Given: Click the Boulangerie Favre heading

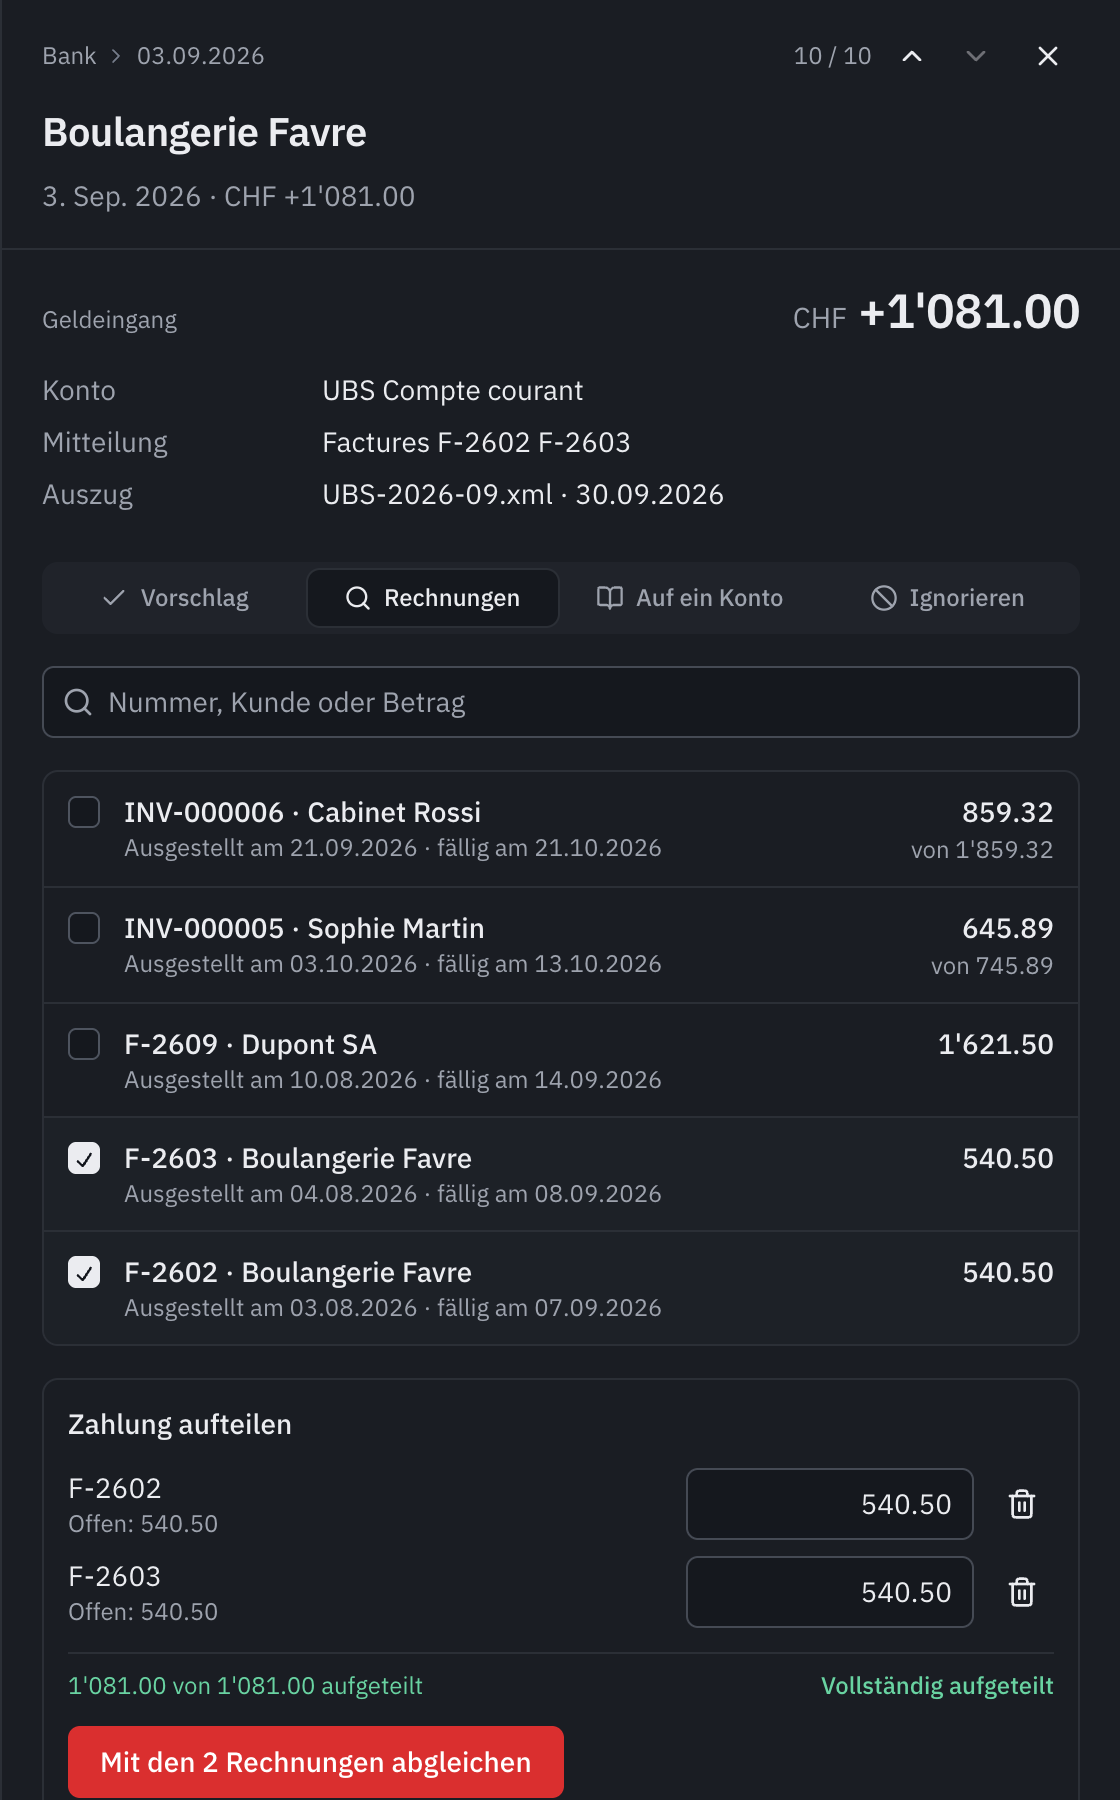Looking at the screenshot, I should (205, 133).
